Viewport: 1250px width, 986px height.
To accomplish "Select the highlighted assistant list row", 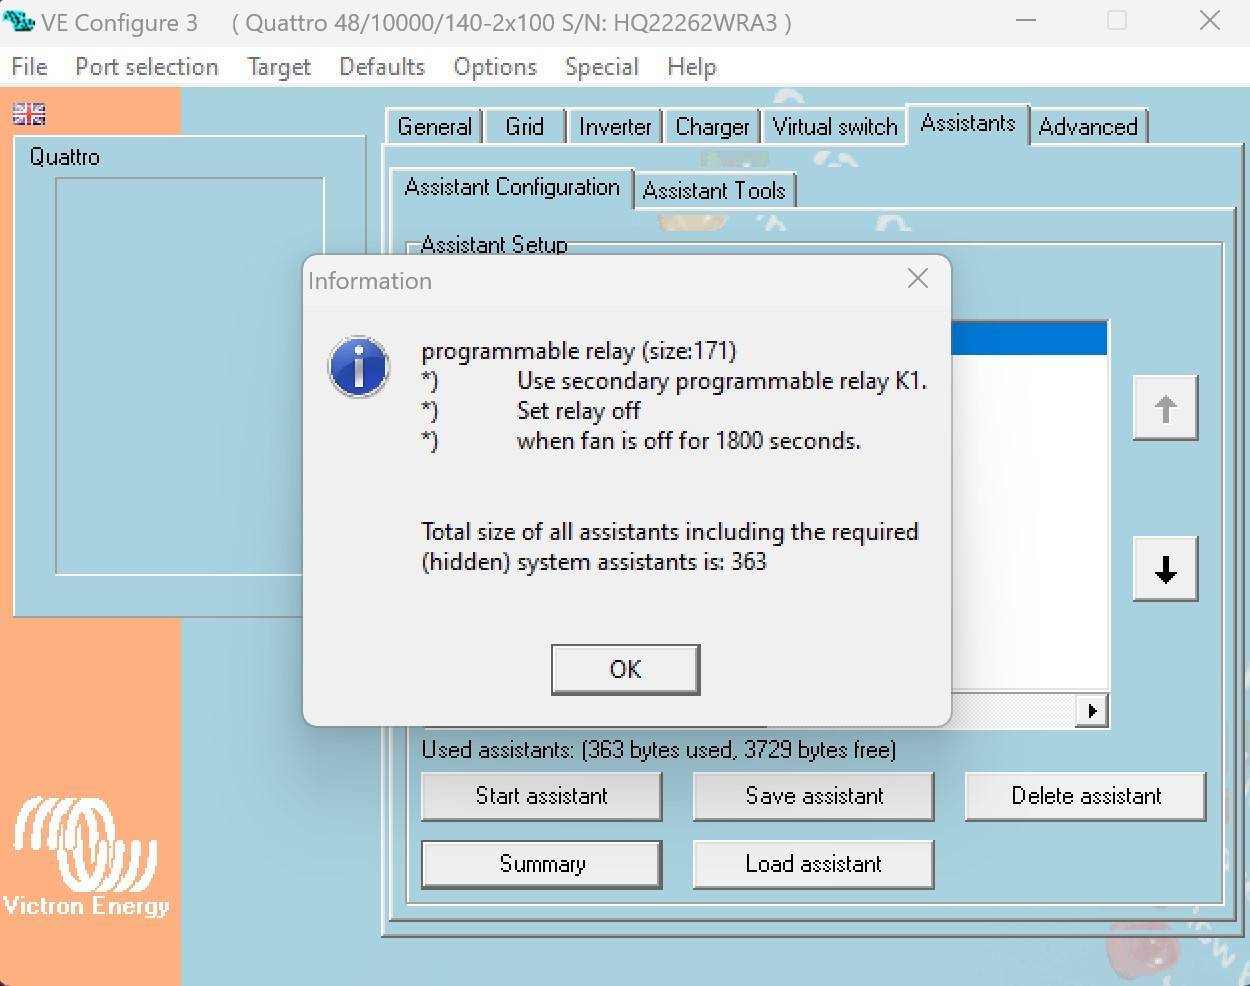I will (1028, 339).
